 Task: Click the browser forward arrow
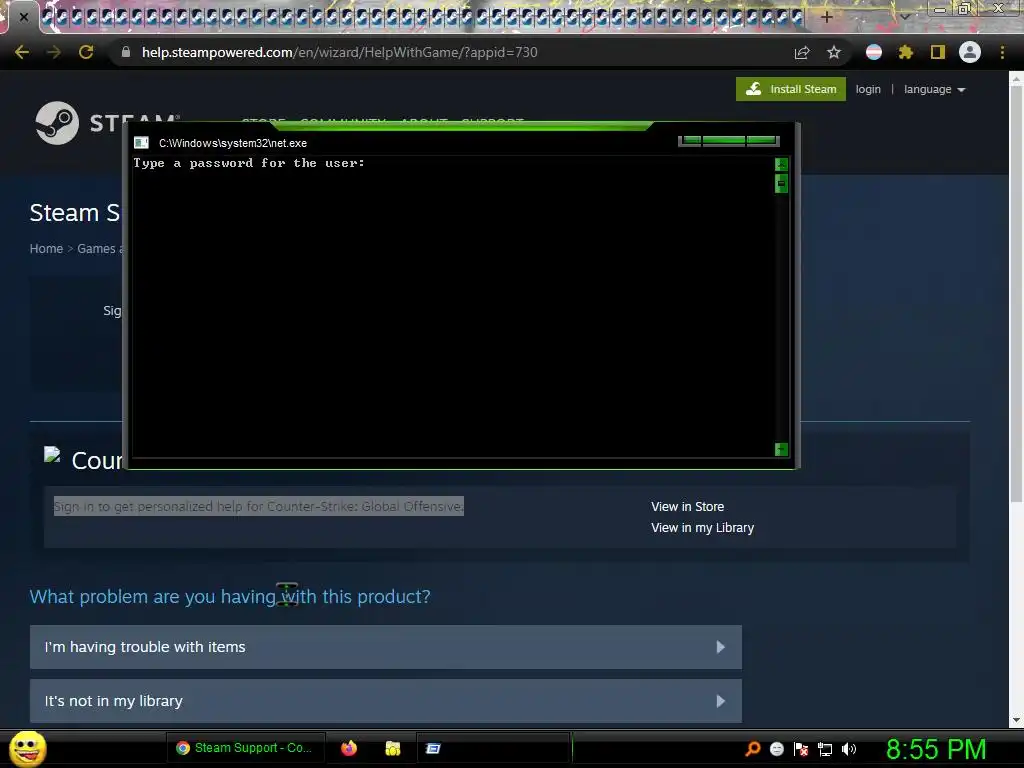[54, 52]
